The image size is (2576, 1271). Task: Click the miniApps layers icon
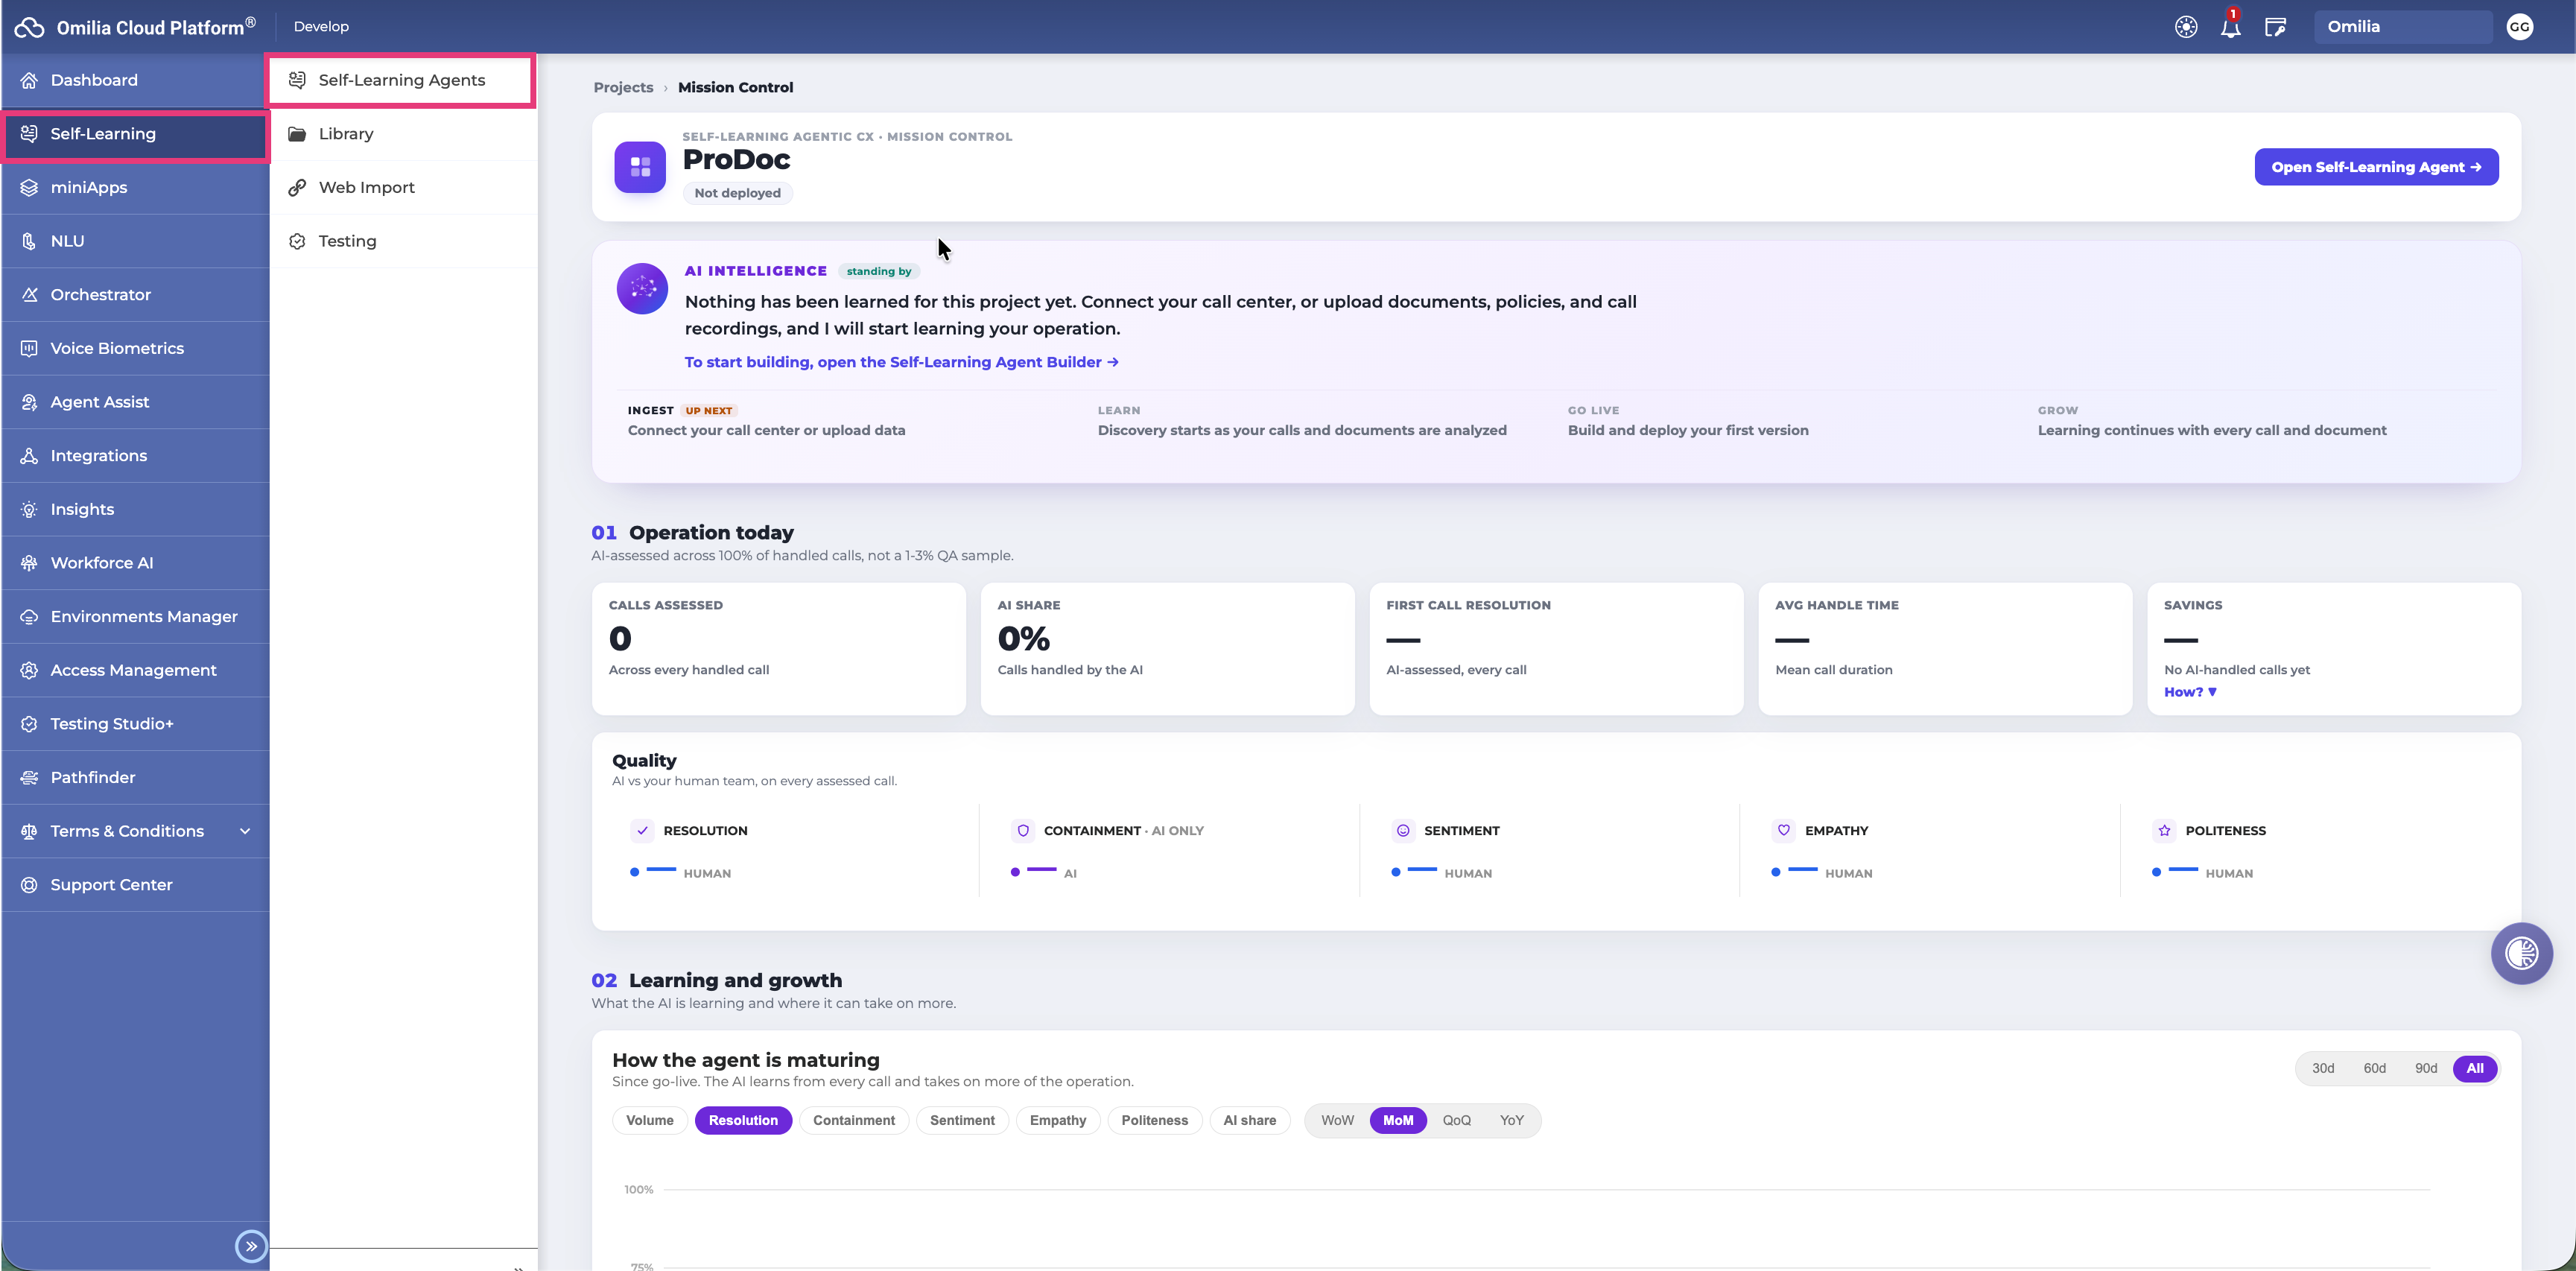tap(29, 187)
